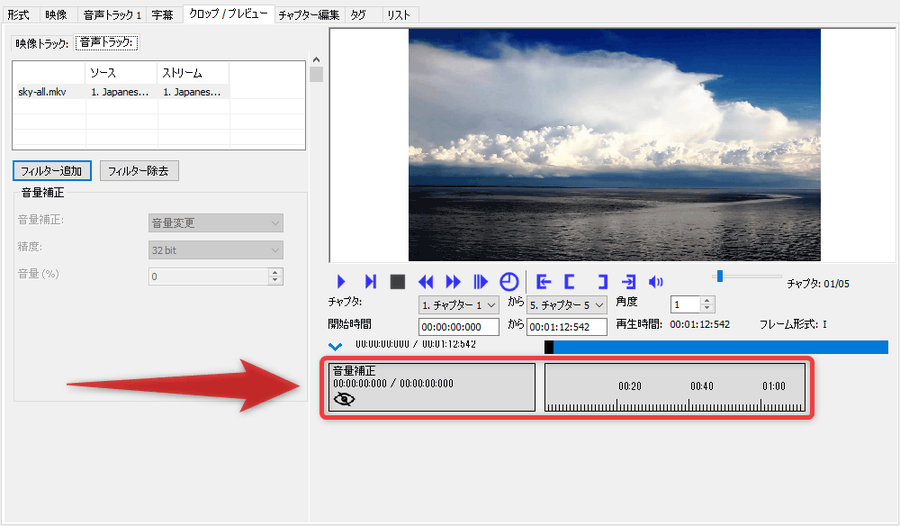The image size is (900, 526).
Task: Switch to the タグ tab
Action: [358, 15]
